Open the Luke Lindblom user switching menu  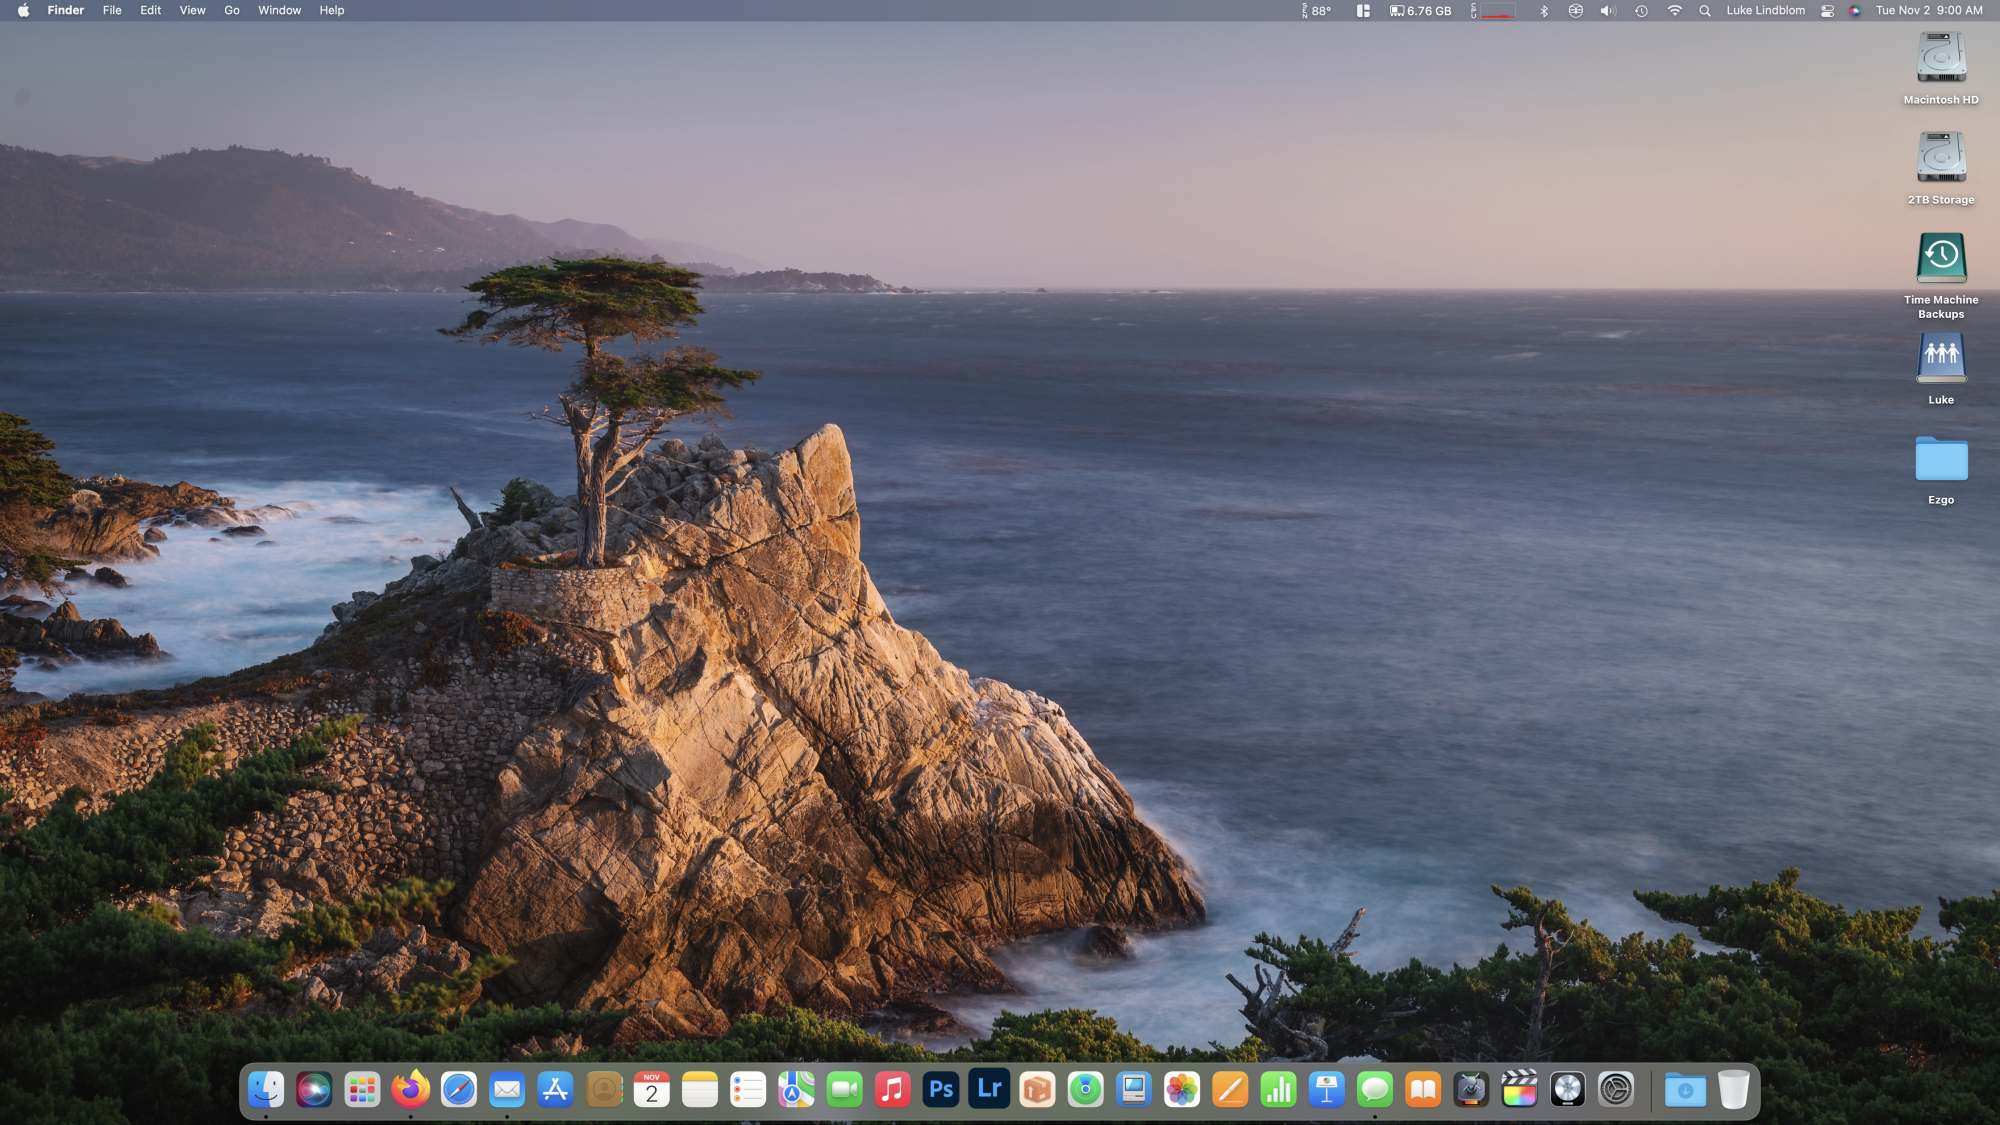click(1765, 11)
